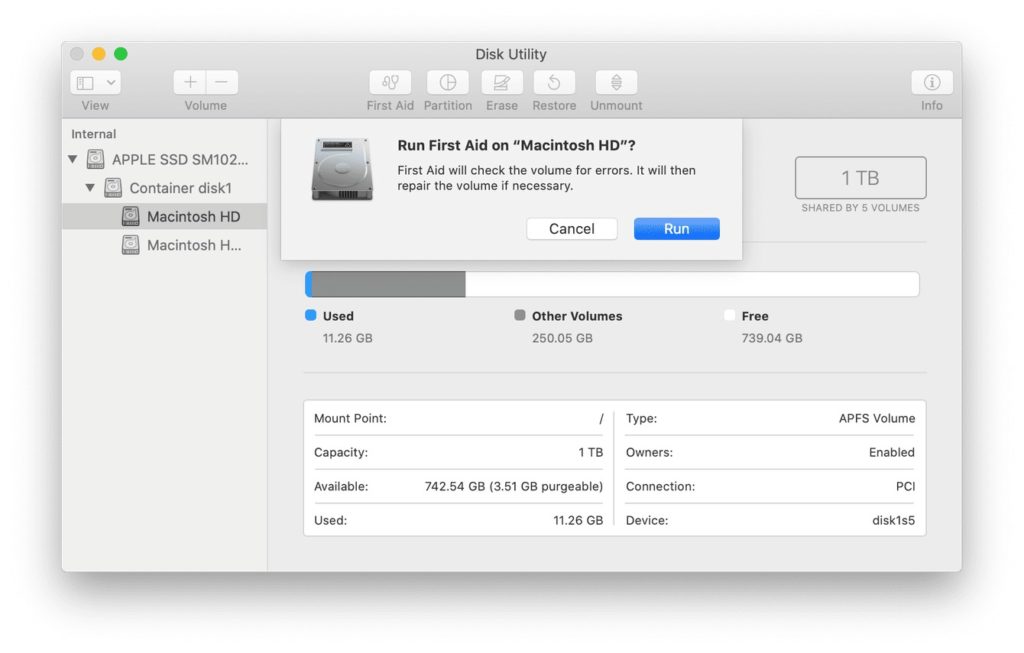Screen dimensions: 1024x653
Task: Click the SHARED BY 5 VOLUMES label
Action: 860,208
